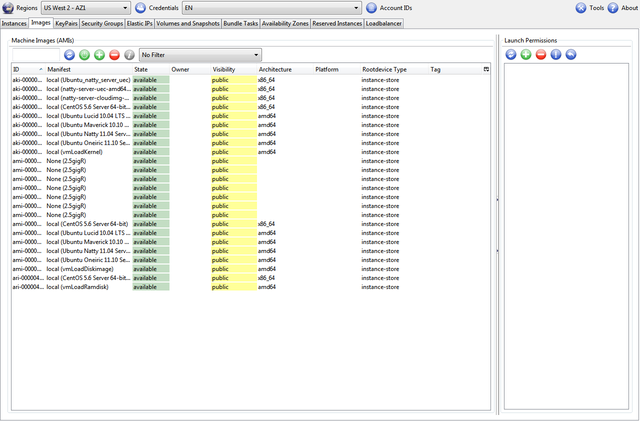Click red minus icon in Machine Images toolbar

click(x=114, y=54)
